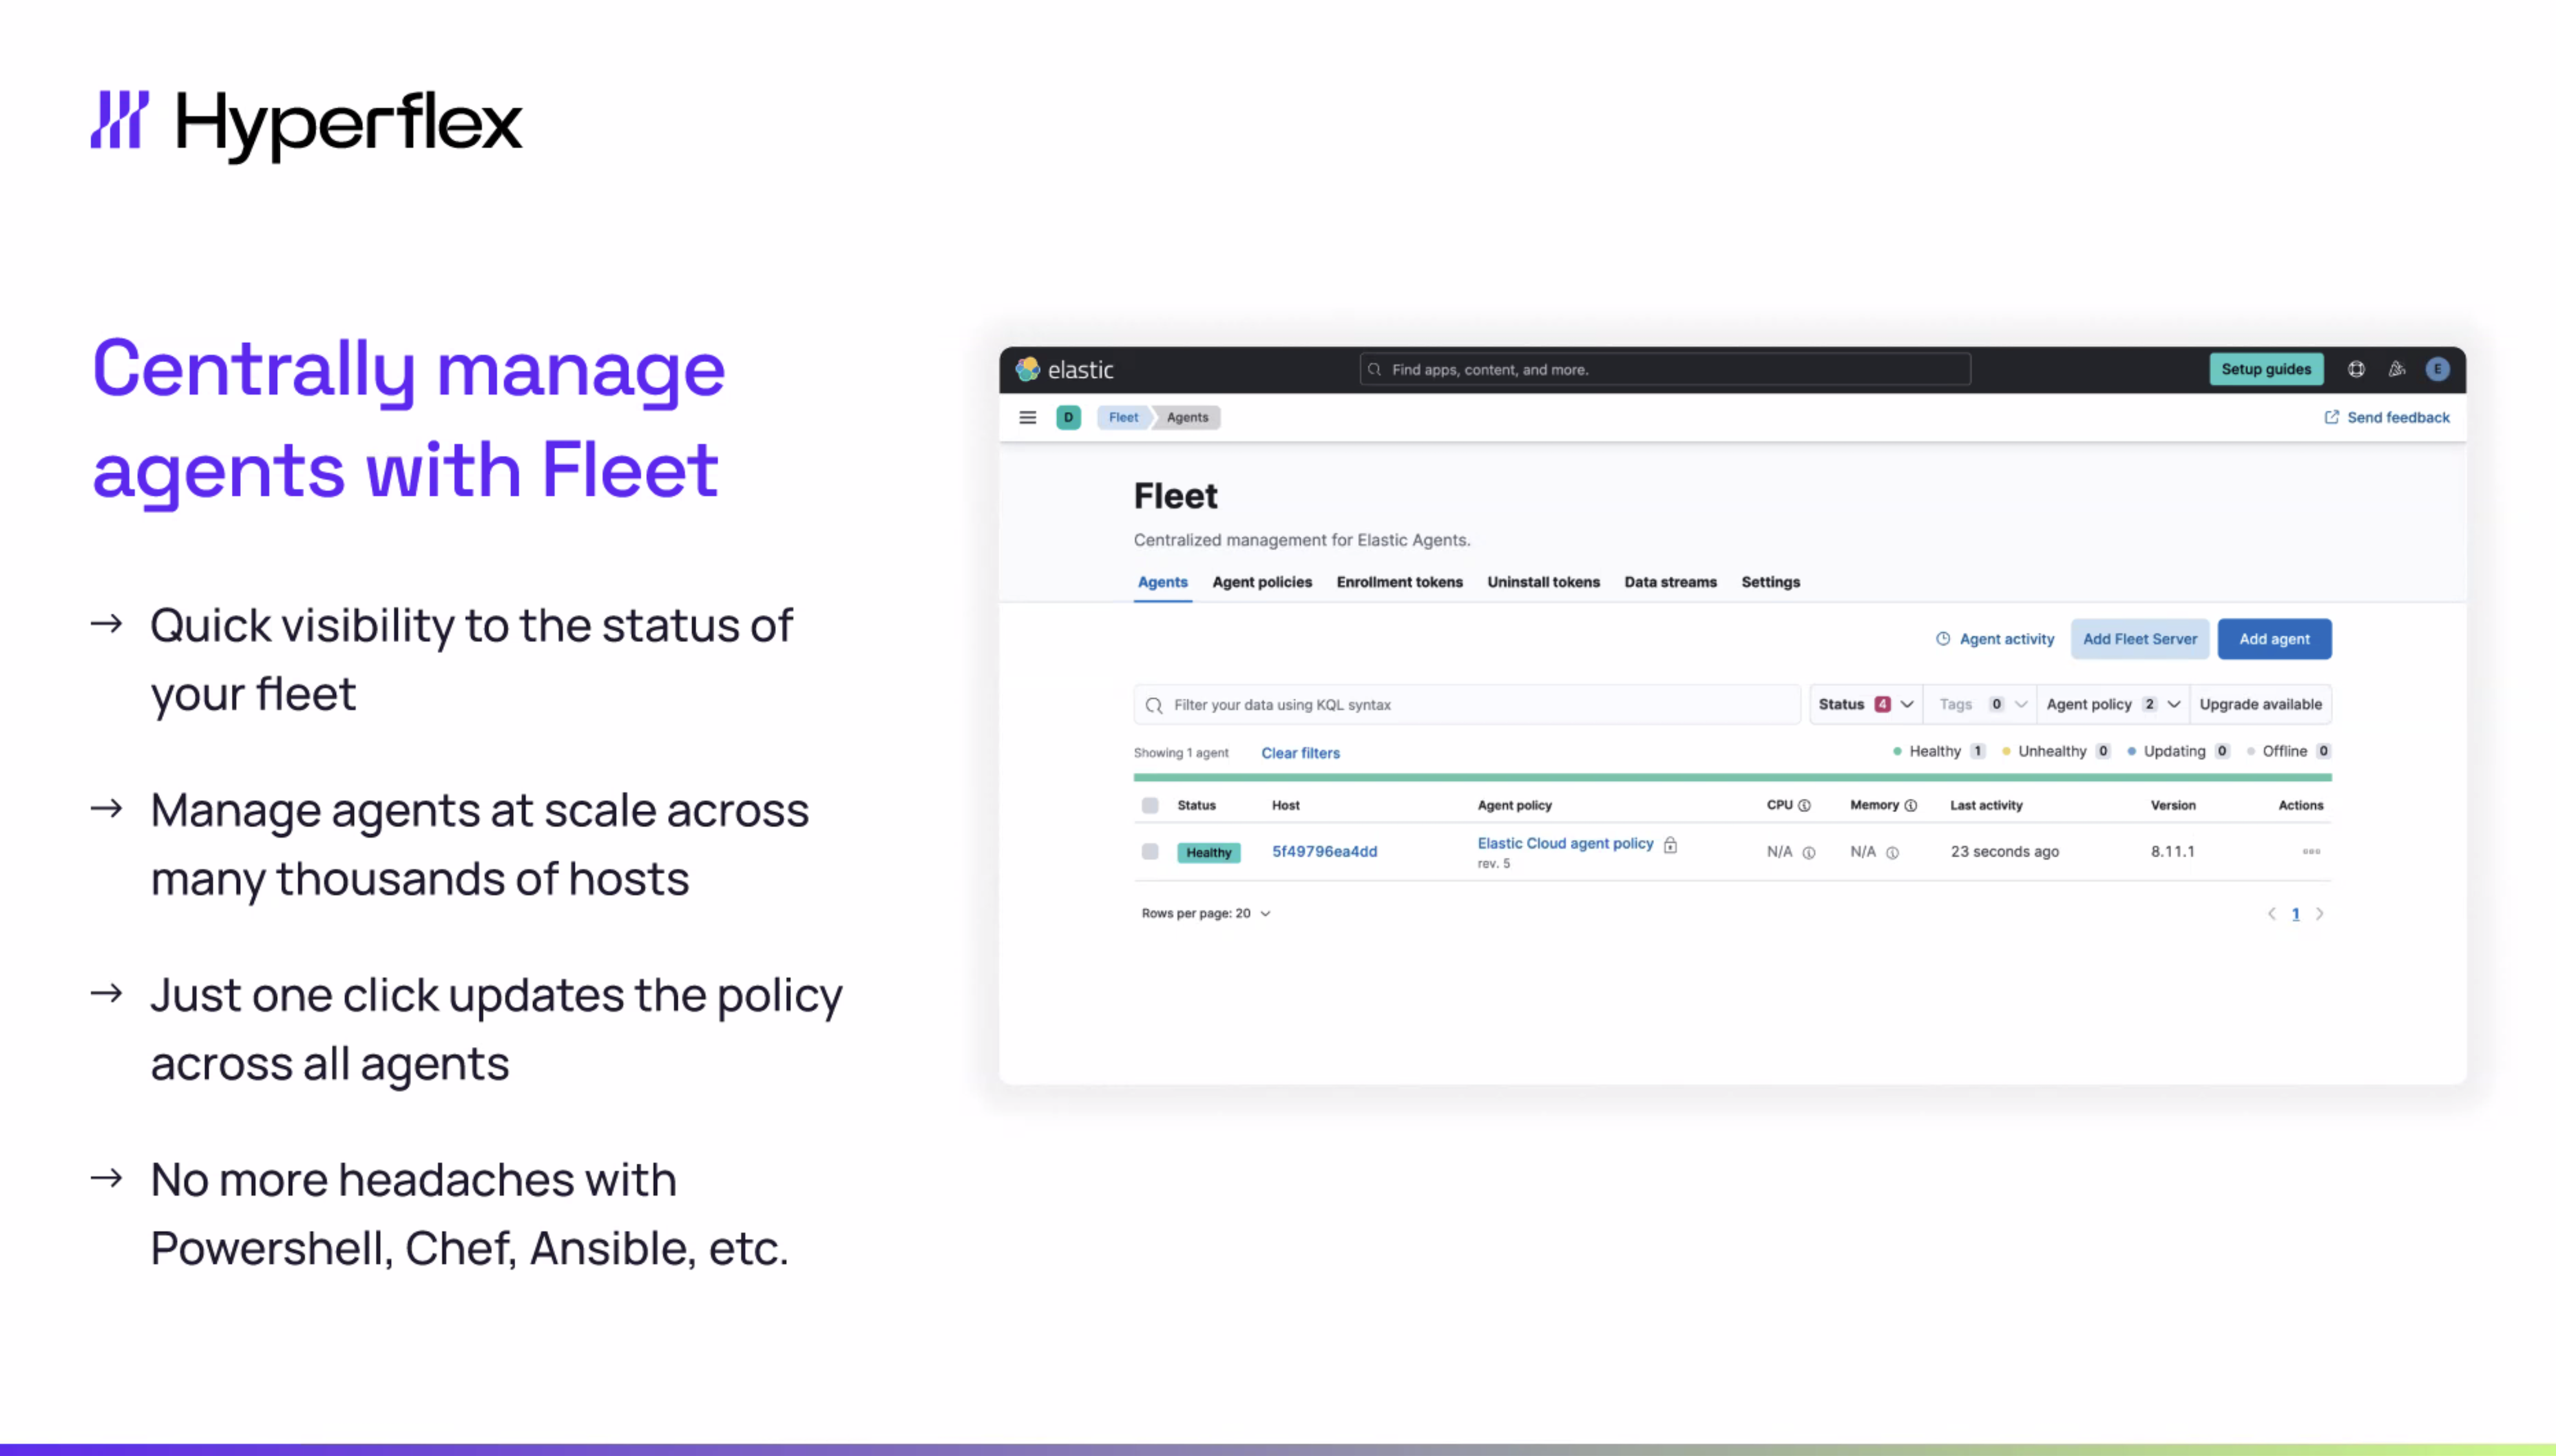Click the Clear filters link
The width and height of the screenshot is (2556, 1456).
[x=1300, y=753]
